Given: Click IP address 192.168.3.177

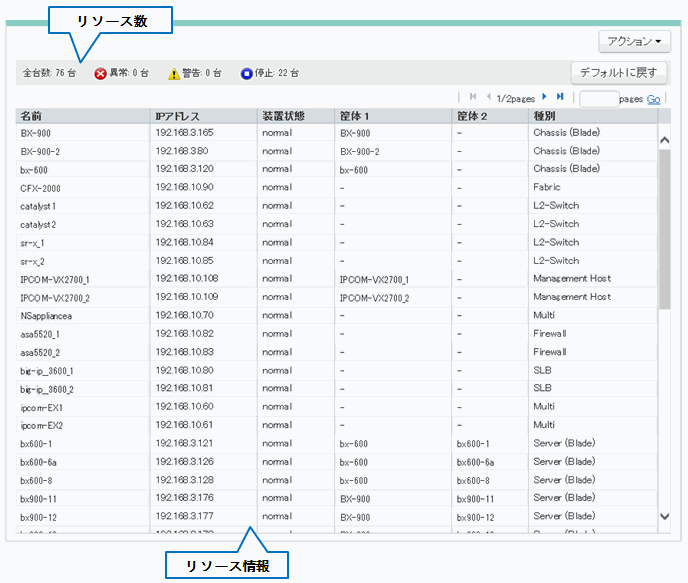Looking at the screenshot, I should tap(184, 516).
